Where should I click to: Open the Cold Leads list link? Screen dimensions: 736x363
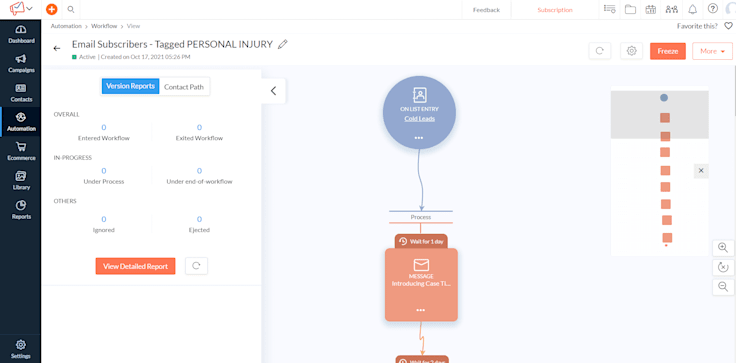[x=419, y=119]
